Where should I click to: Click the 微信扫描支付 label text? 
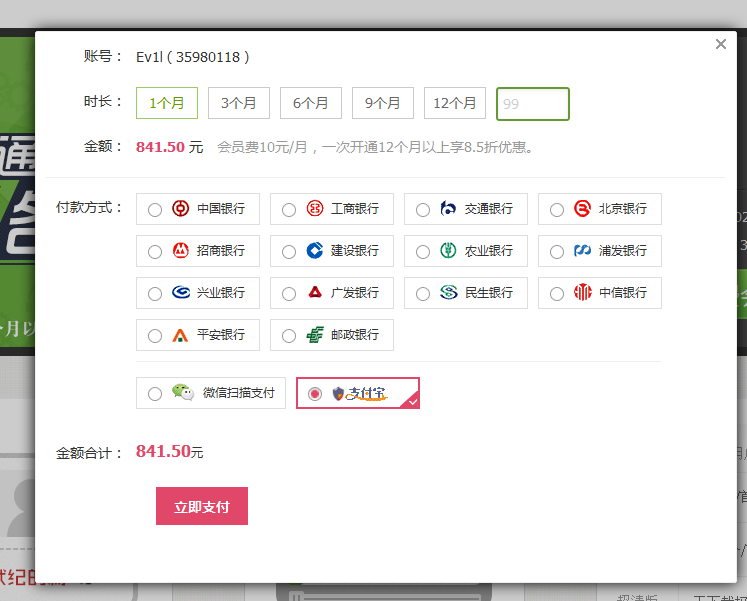click(239, 393)
